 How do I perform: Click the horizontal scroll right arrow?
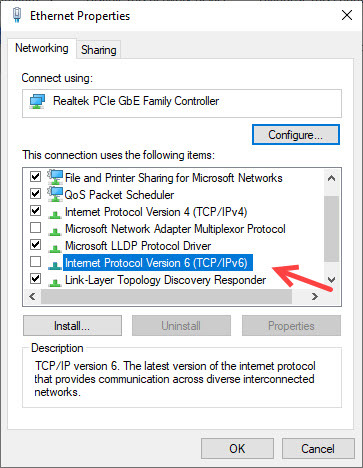pyautogui.click(x=314, y=297)
